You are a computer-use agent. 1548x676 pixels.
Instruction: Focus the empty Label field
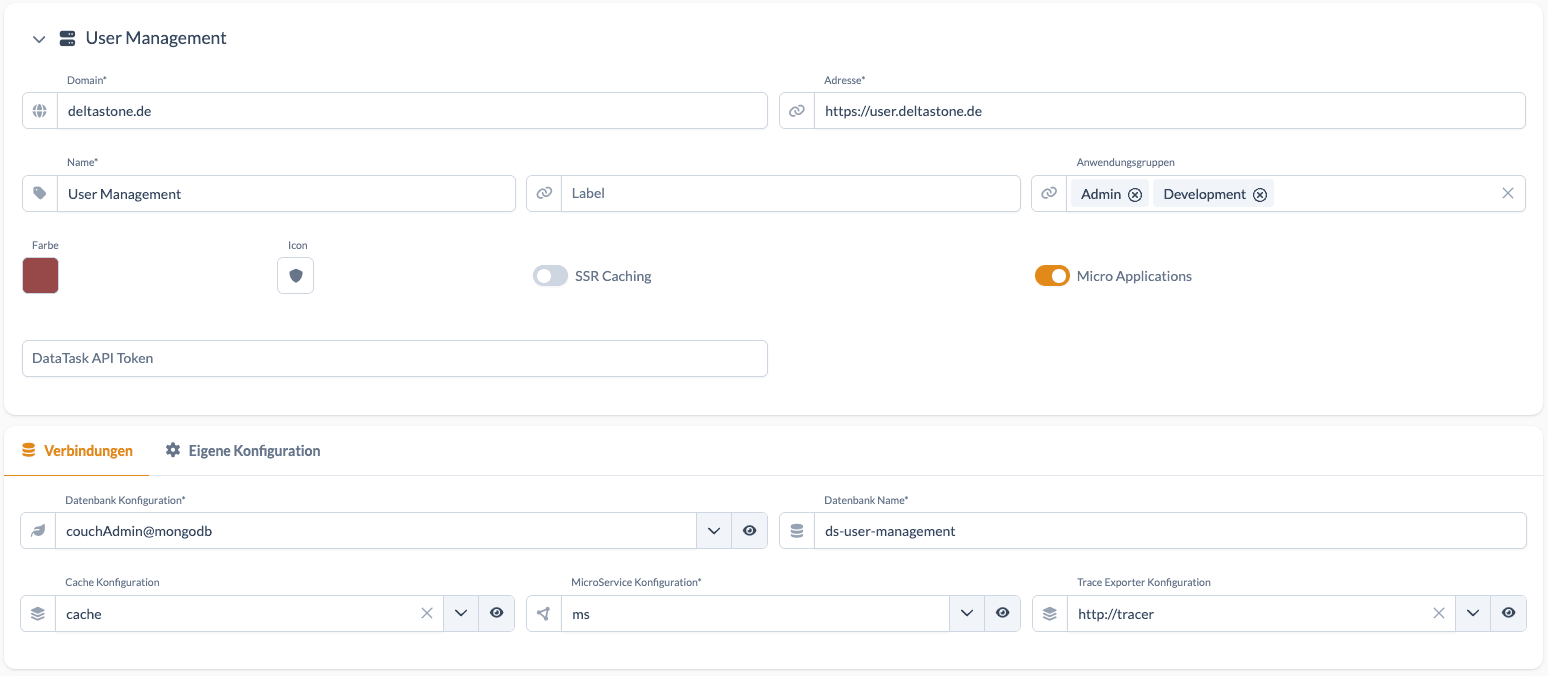[791, 193]
